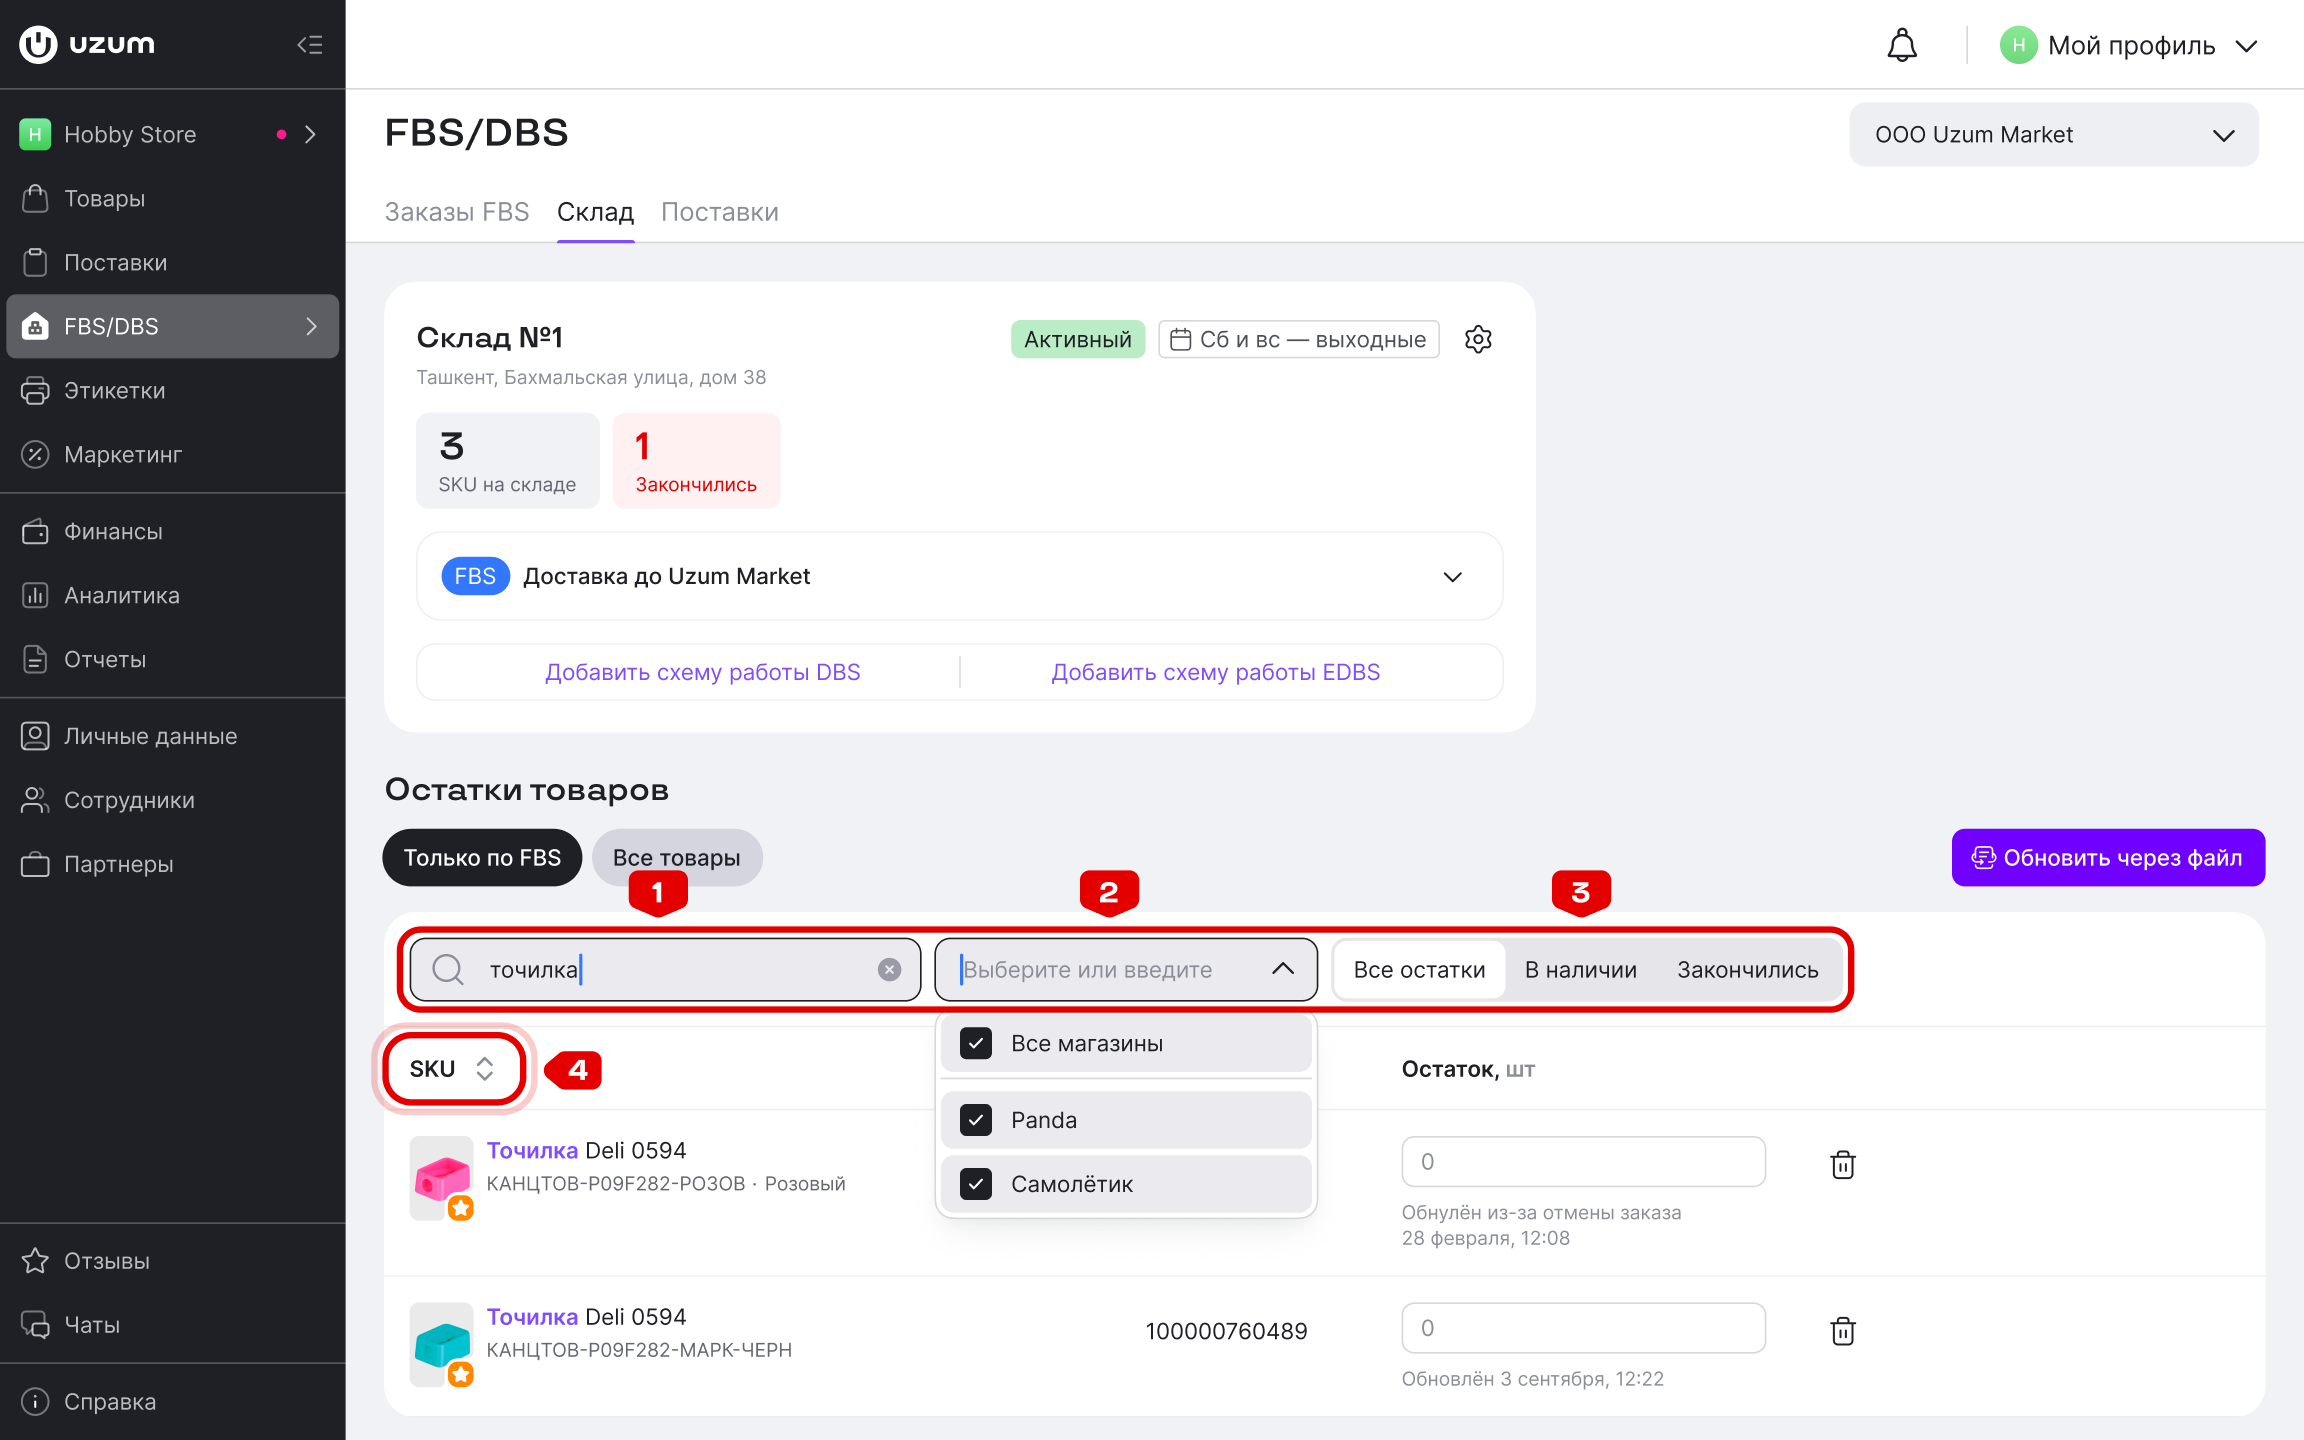The image size is (2304, 1440).
Task: Open notifications bell
Action: pos(1902,45)
